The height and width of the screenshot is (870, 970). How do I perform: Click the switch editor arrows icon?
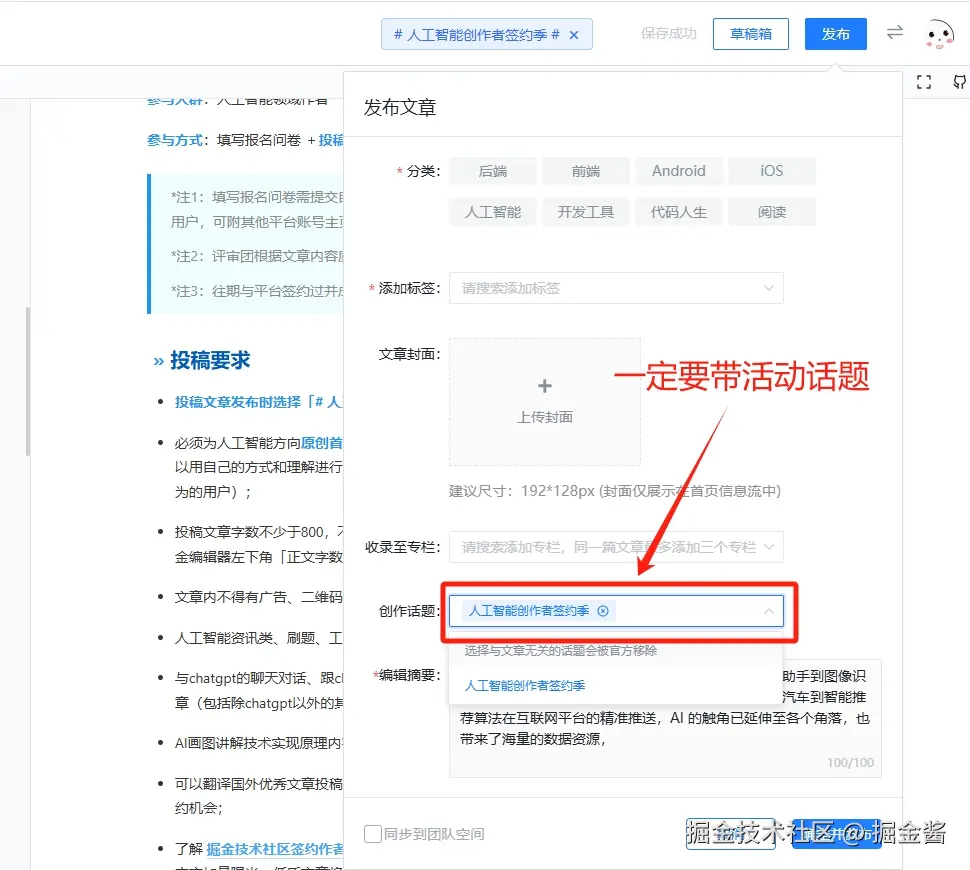[x=893, y=33]
